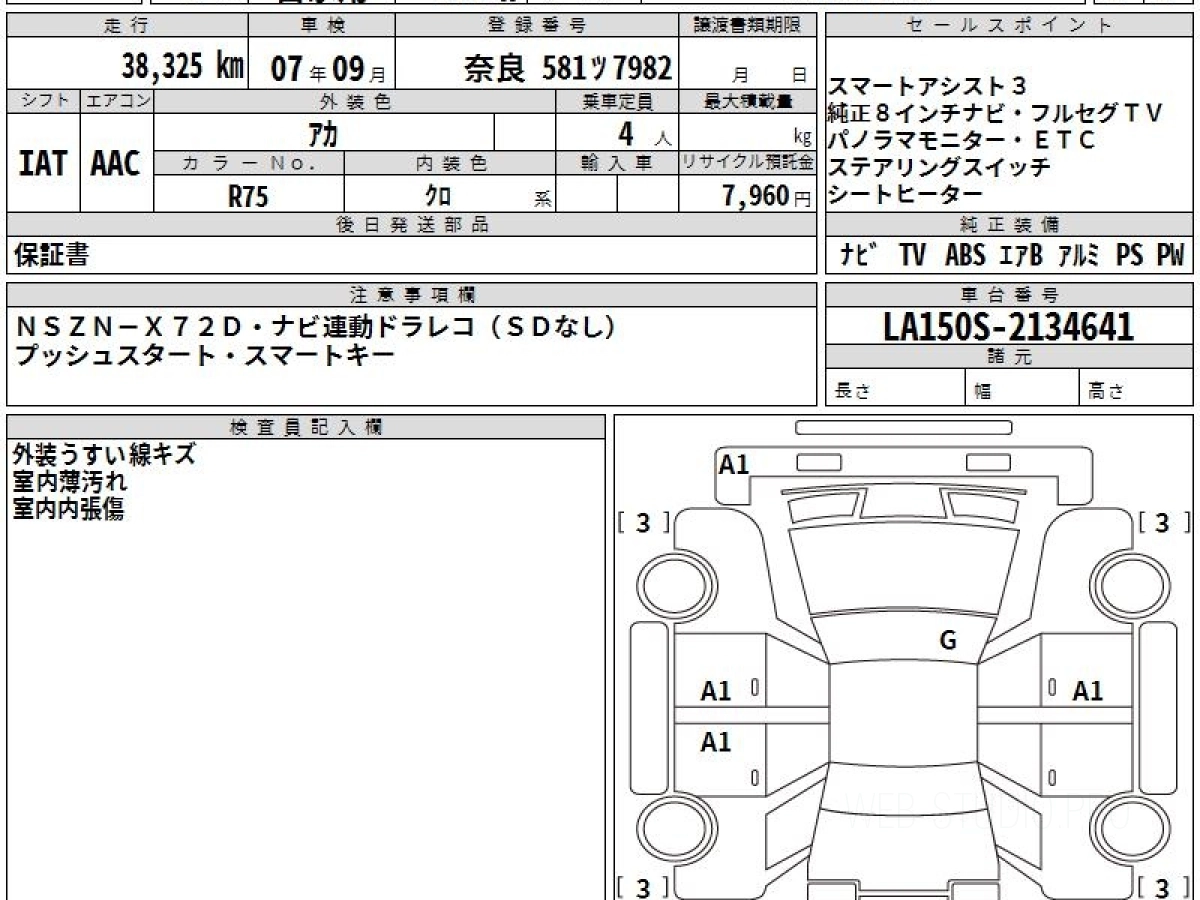Click the アルミ equipment label

pyautogui.click(x=1078, y=256)
